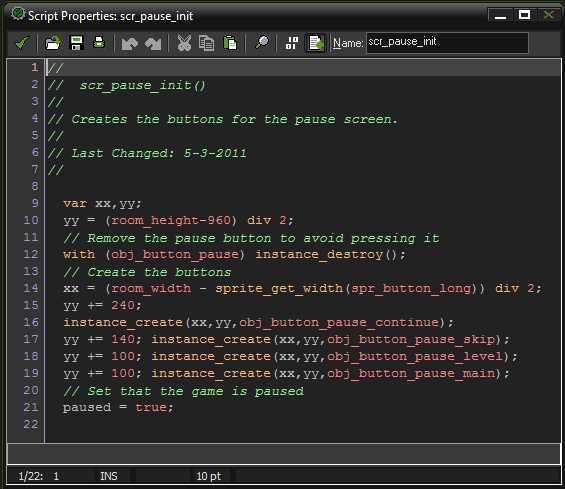Click 'paused = true;' on line 21
The image size is (565, 489).
tap(119, 408)
